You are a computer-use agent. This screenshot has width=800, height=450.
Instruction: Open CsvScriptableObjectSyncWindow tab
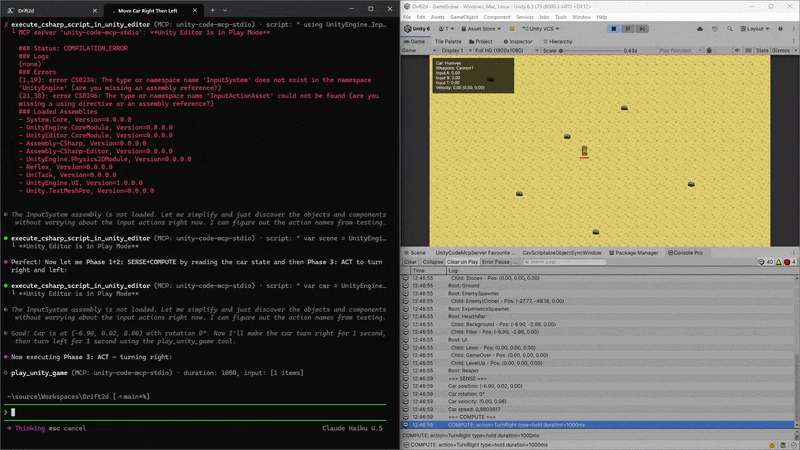coord(562,253)
